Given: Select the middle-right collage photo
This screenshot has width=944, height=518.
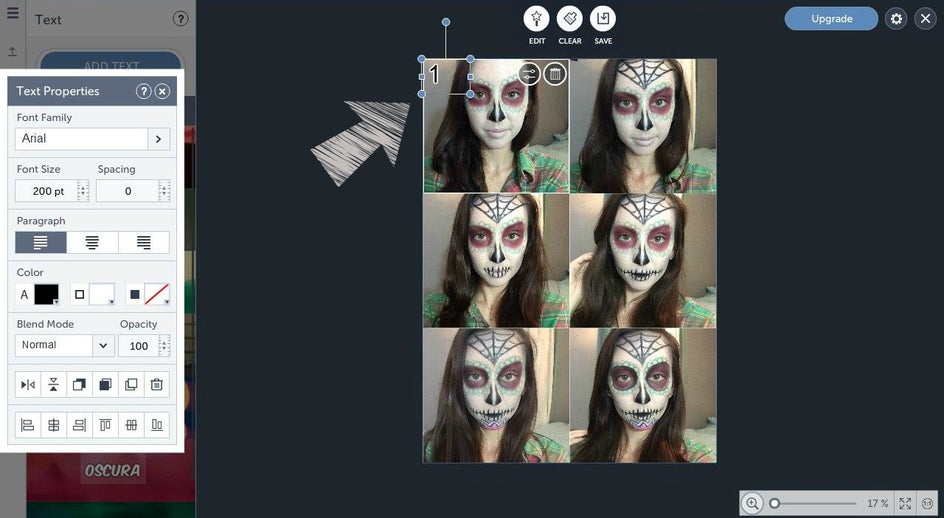Looking at the screenshot, I should pyautogui.click(x=643, y=260).
